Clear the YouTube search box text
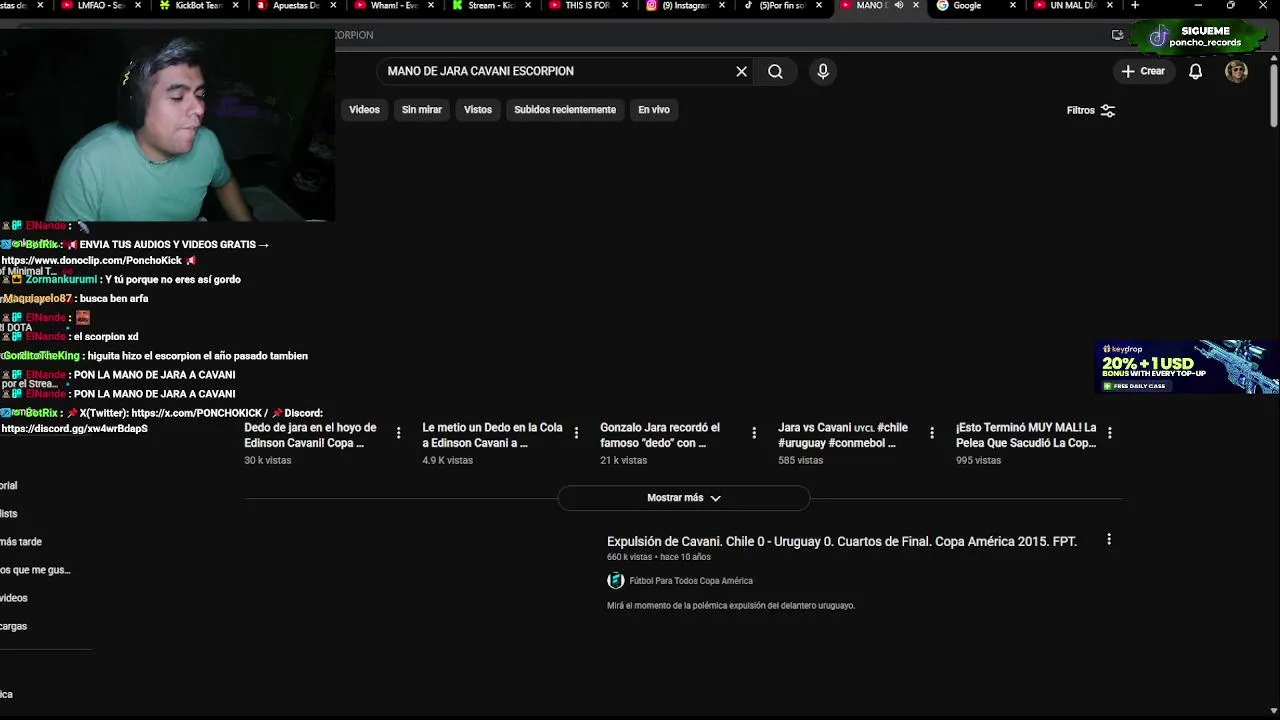The width and height of the screenshot is (1280, 720). pyautogui.click(x=741, y=71)
